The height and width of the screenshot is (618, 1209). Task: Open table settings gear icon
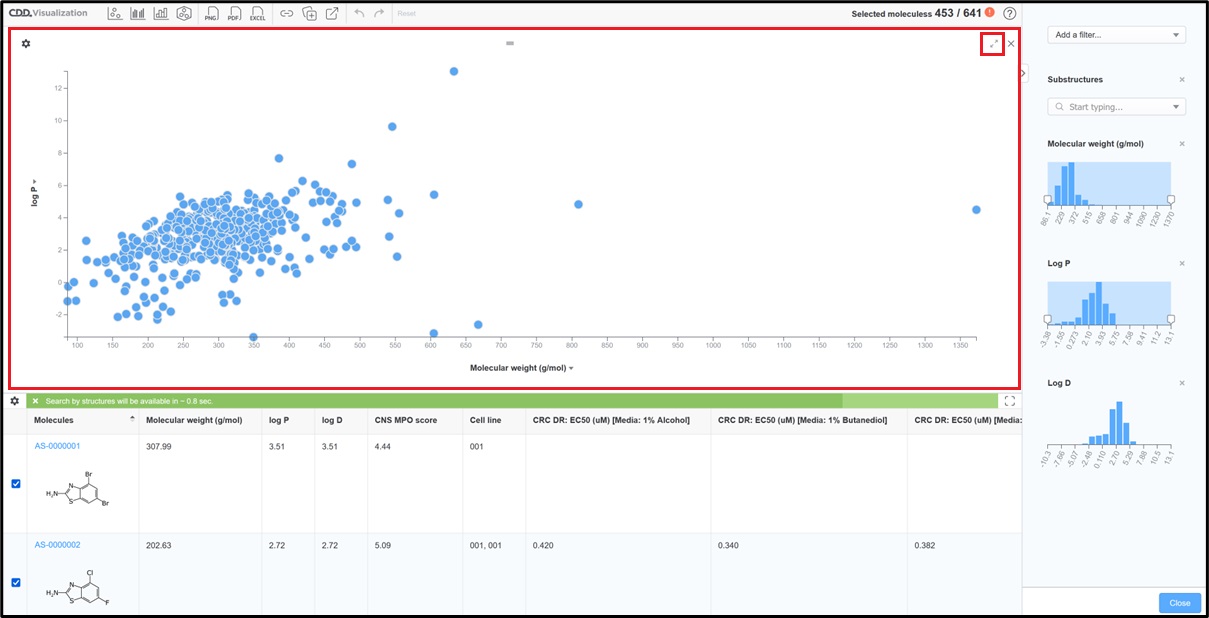tap(15, 401)
